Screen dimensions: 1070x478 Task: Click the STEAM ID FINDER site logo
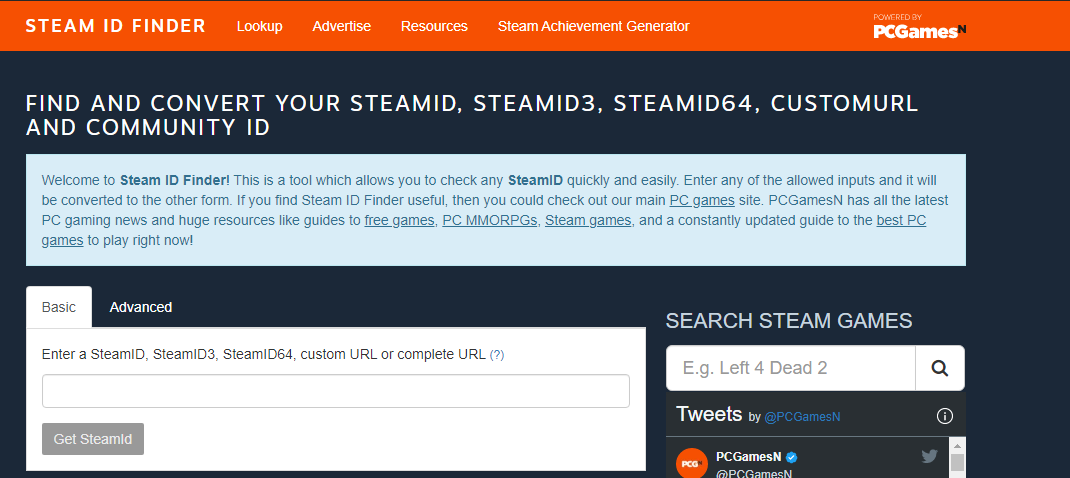(115, 26)
